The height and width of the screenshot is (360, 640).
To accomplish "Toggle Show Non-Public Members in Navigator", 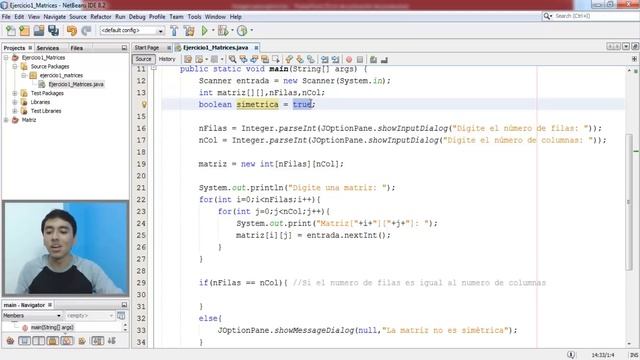I will pos(53,340).
